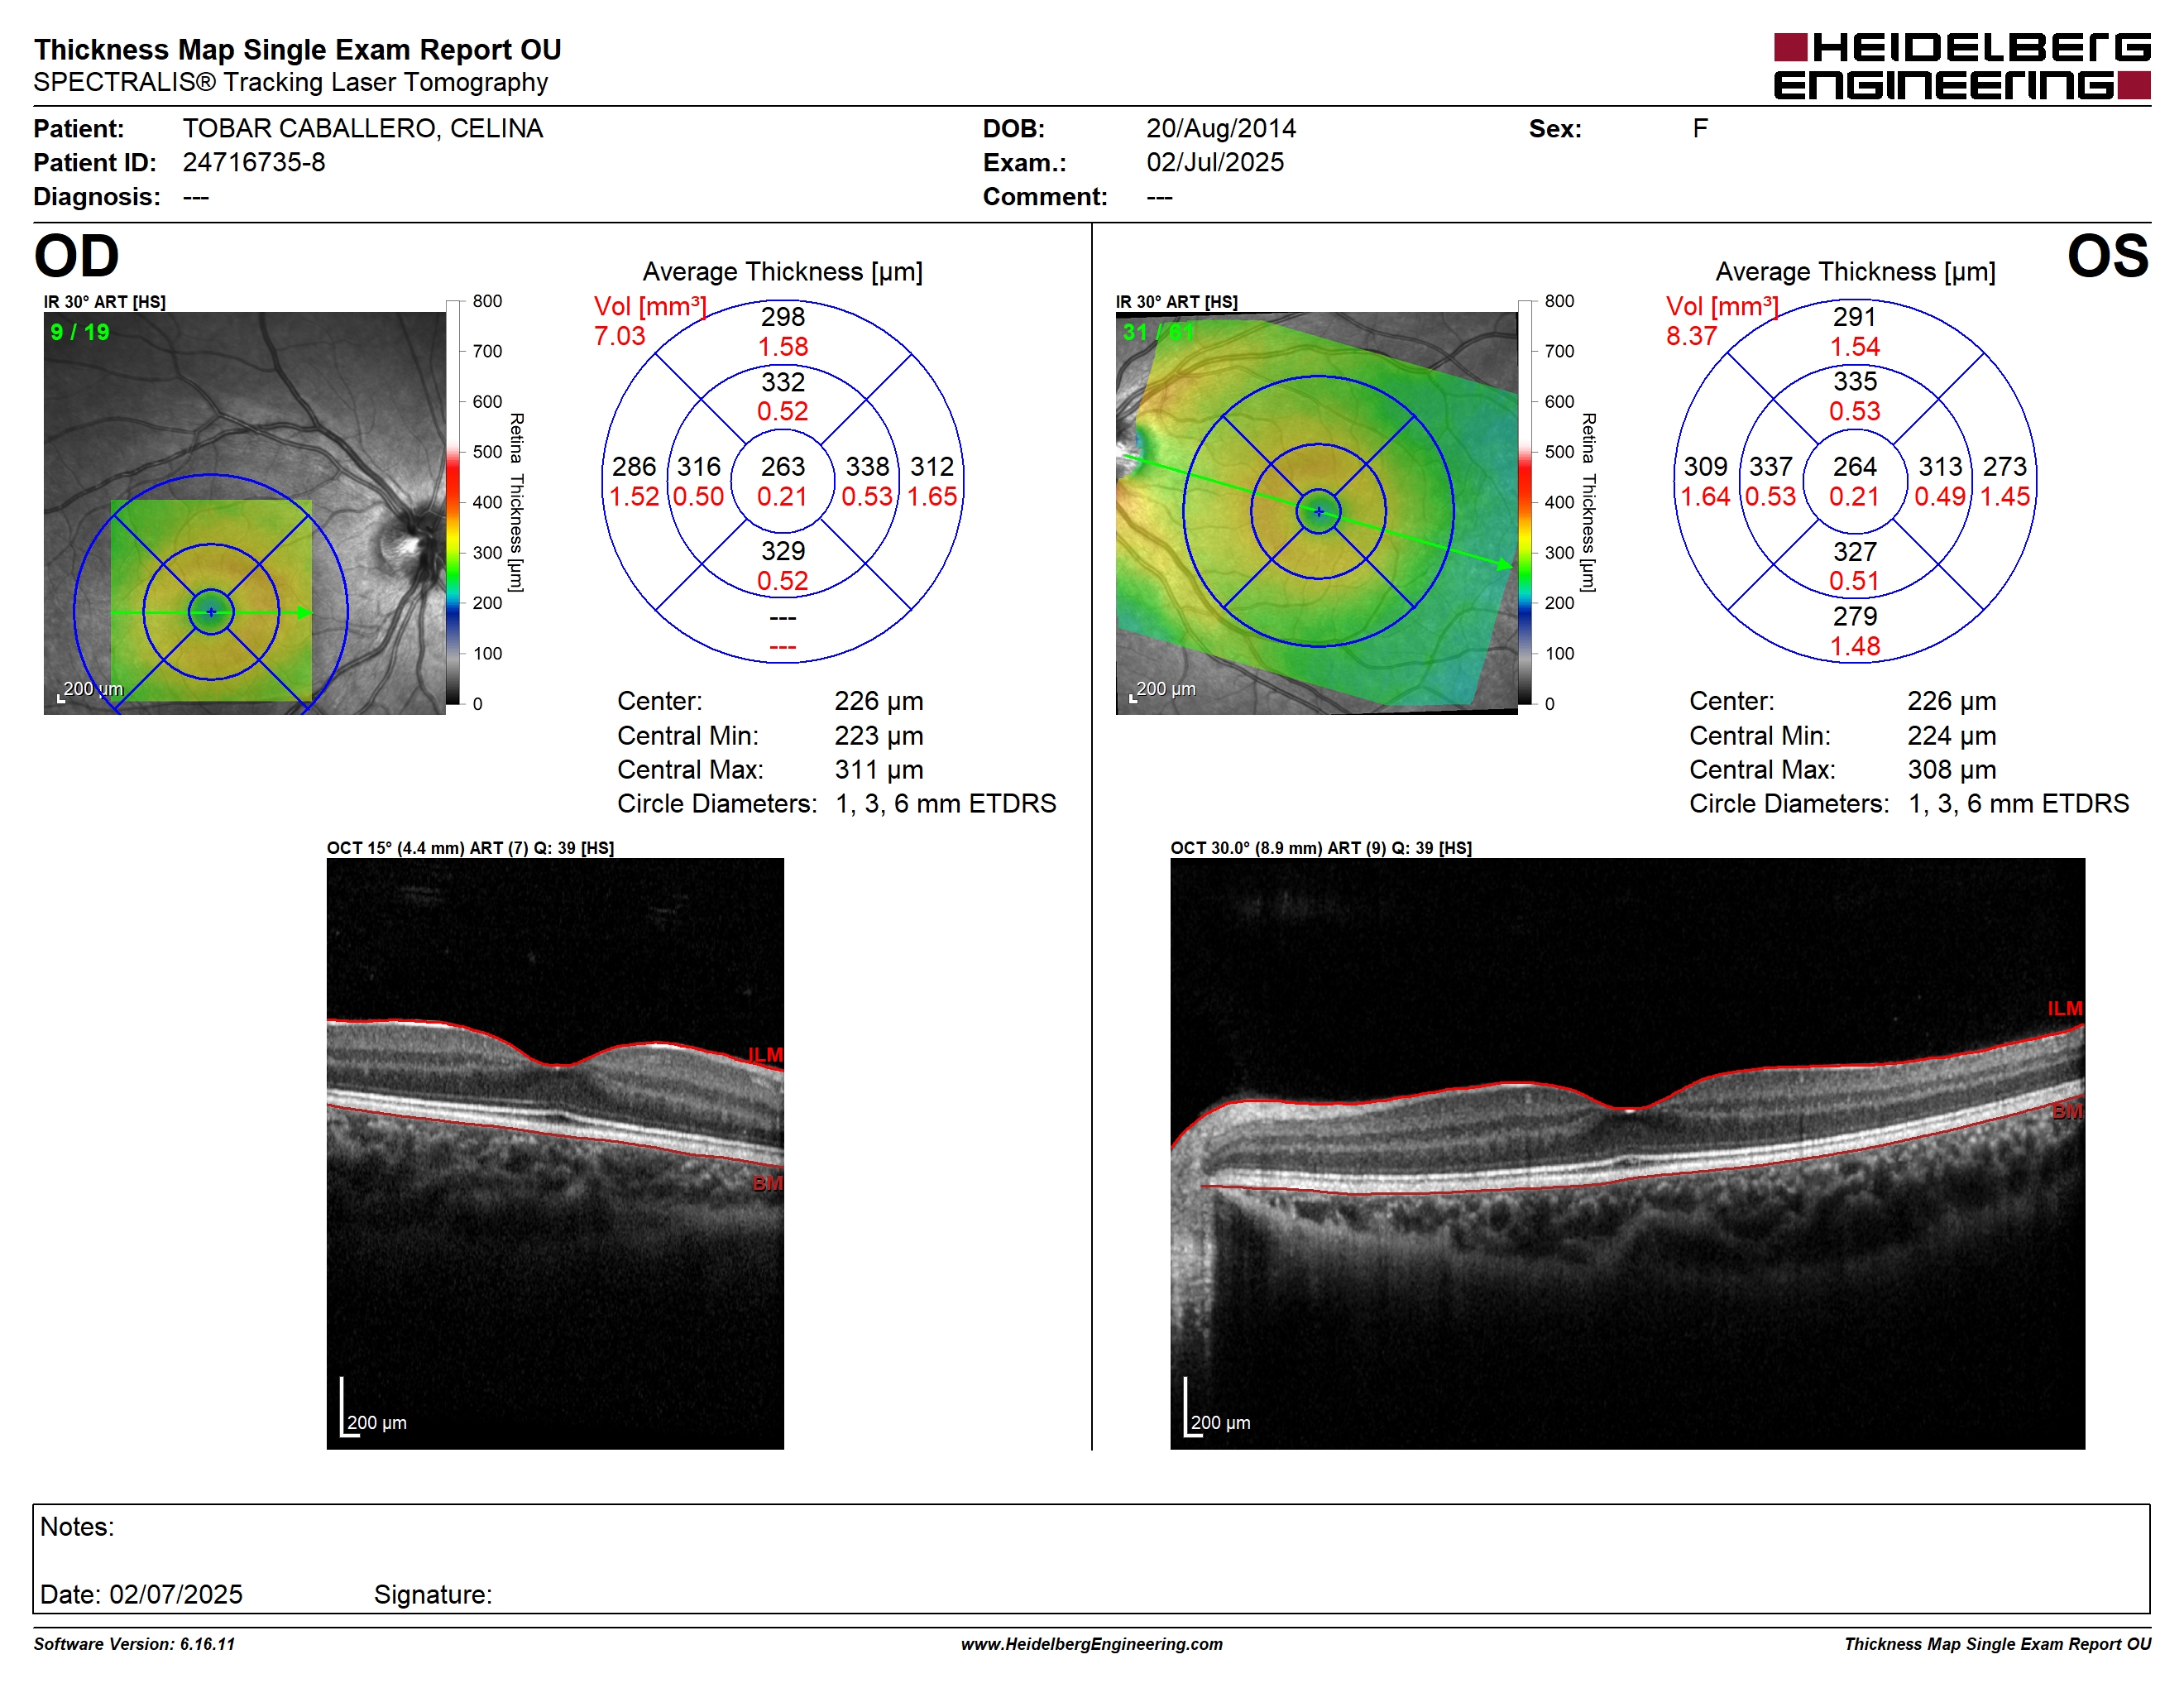2184x1688 pixels.
Task: Click the OS retina thickness color scale
Action: [x=1525, y=502]
